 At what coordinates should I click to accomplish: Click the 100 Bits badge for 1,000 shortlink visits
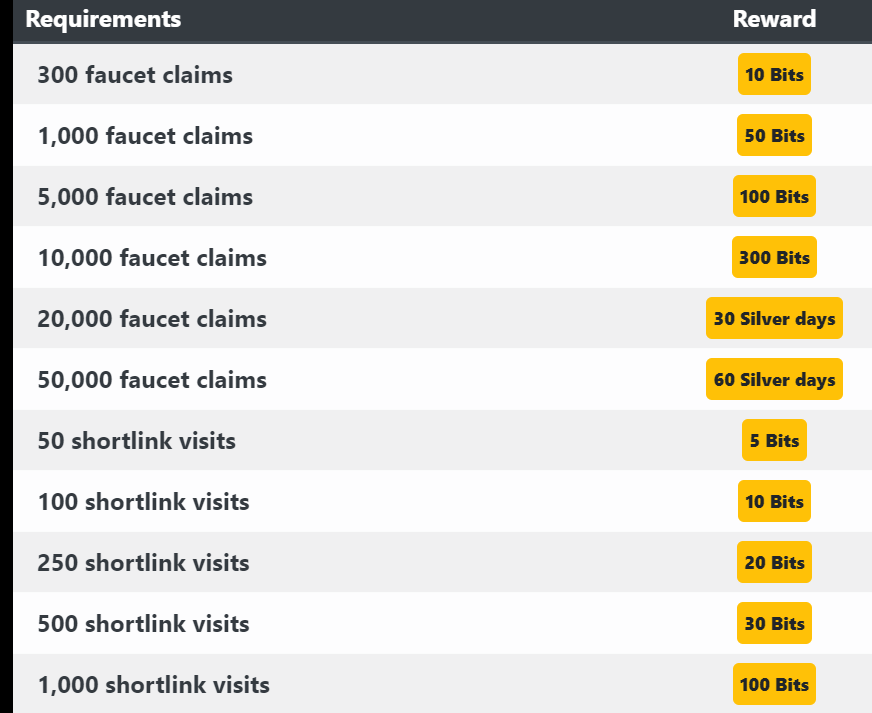[x=774, y=684]
